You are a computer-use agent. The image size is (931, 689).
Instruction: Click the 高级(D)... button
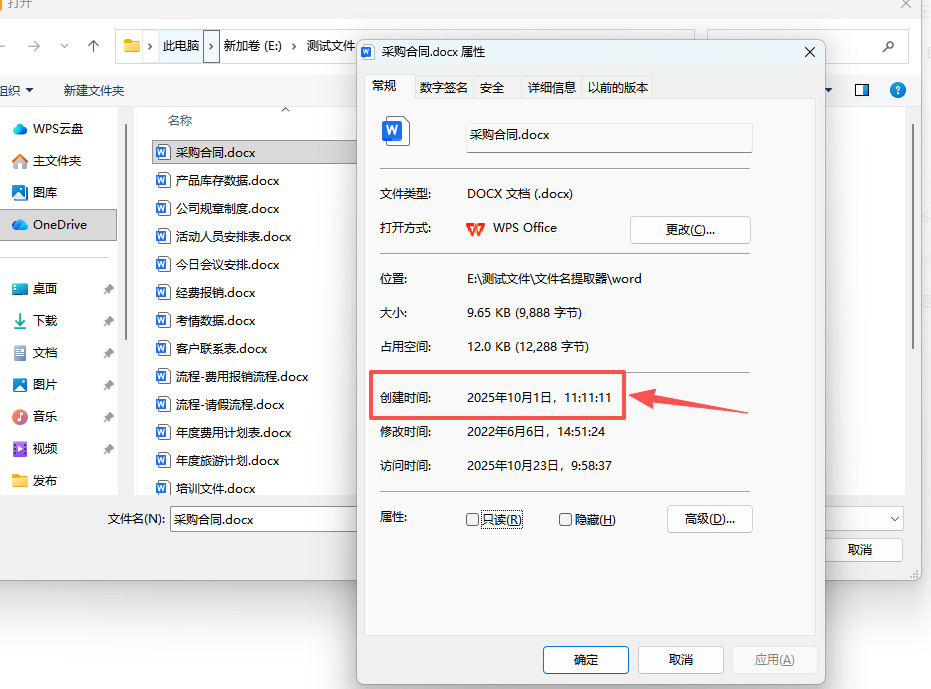(710, 519)
